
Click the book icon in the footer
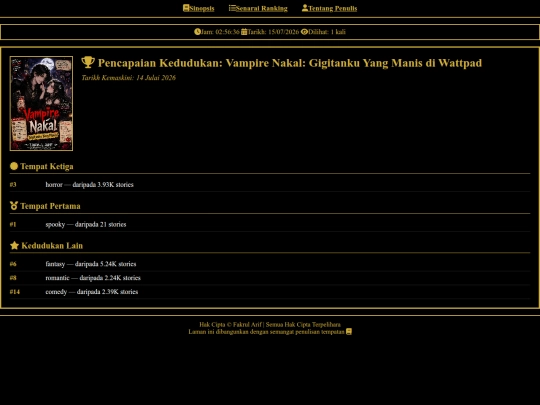tap(349, 332)
